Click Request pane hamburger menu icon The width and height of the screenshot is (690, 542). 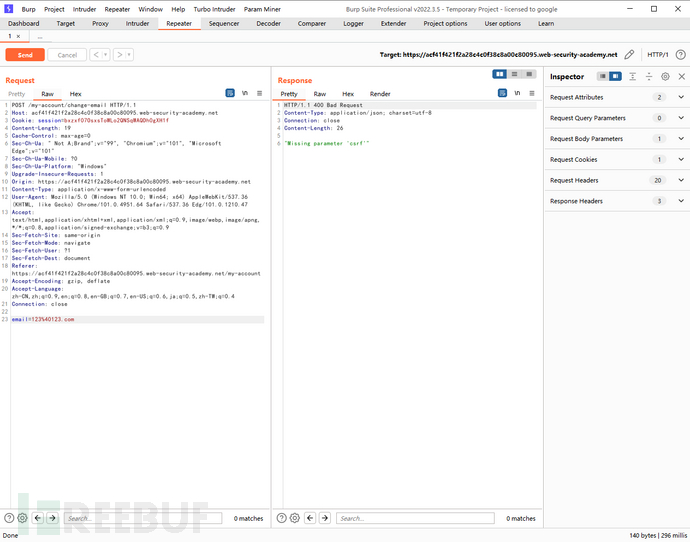point(261,93)
